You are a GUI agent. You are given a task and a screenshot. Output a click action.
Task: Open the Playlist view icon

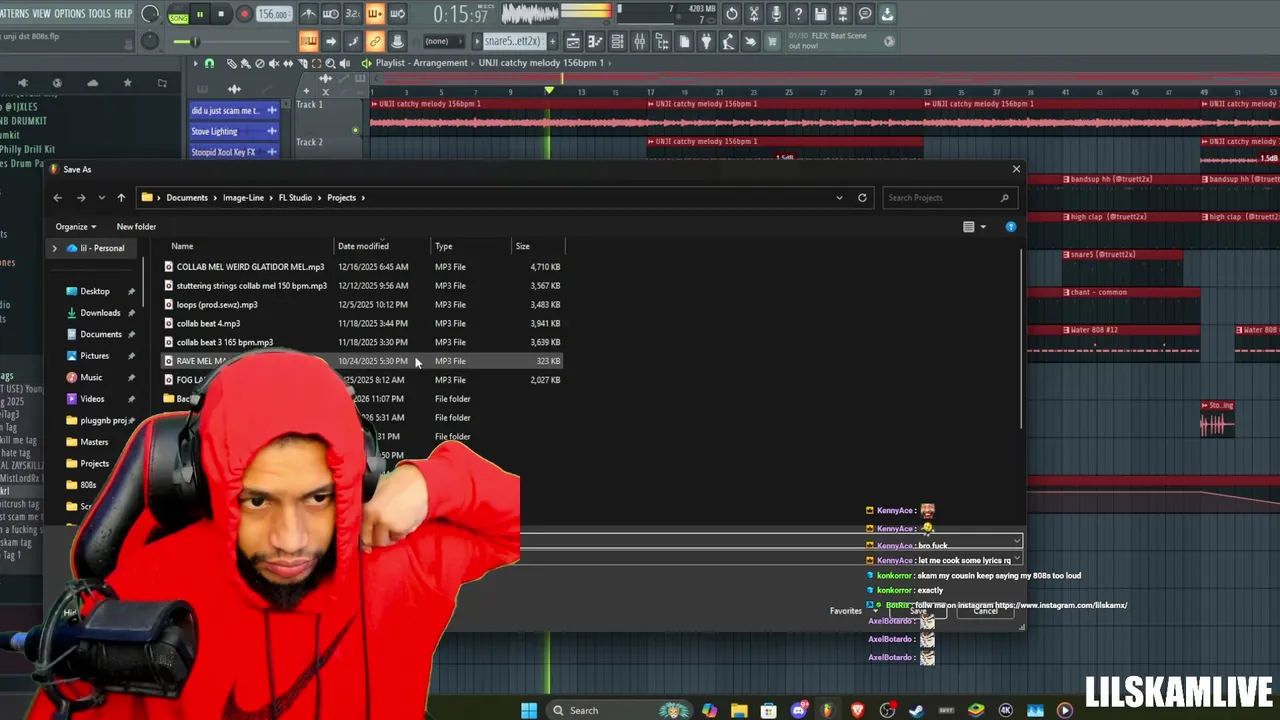(573, 41)
